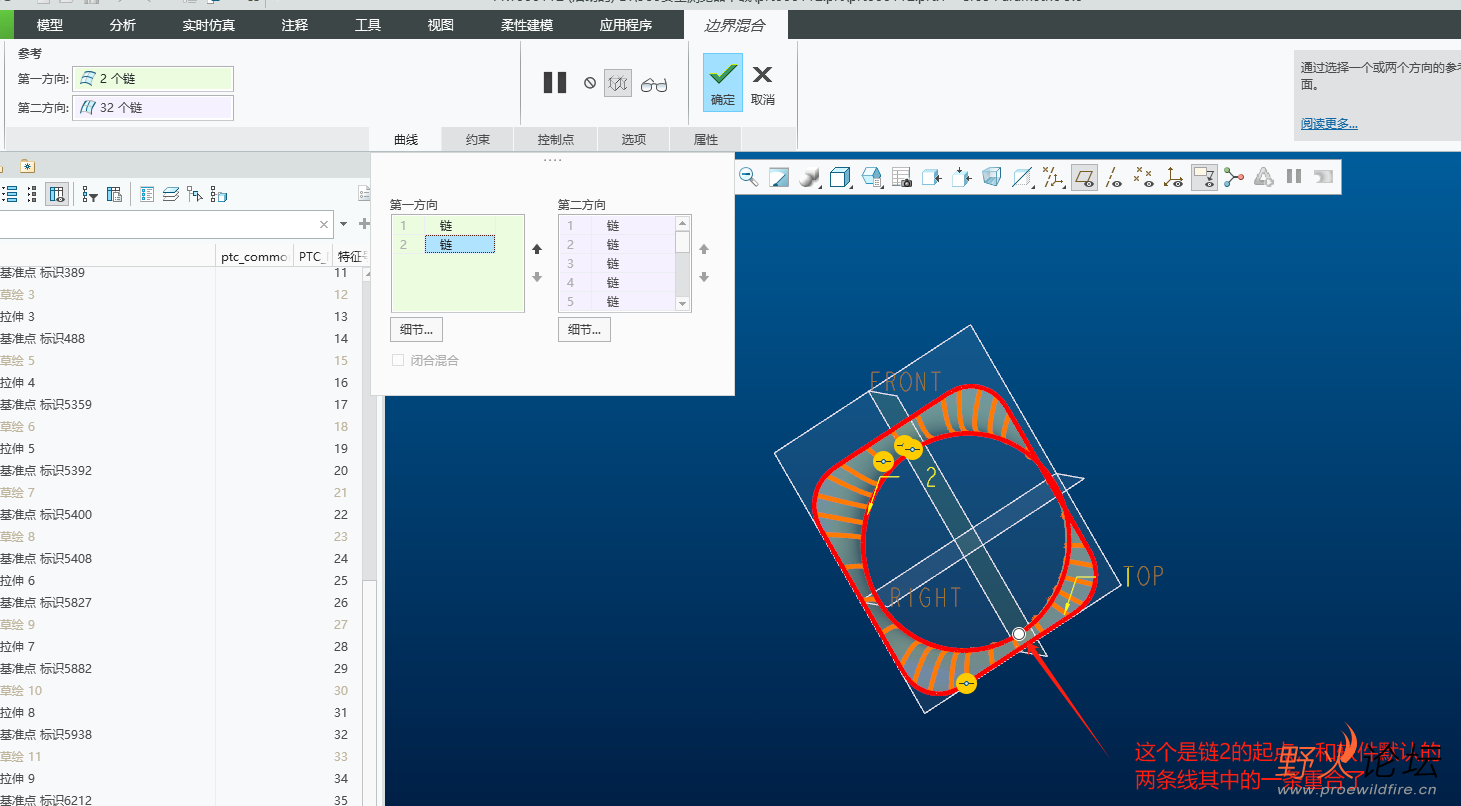Screen dimensions: 1461x806
Task: Open the 阅读更多 help link
Action: 1329,124
